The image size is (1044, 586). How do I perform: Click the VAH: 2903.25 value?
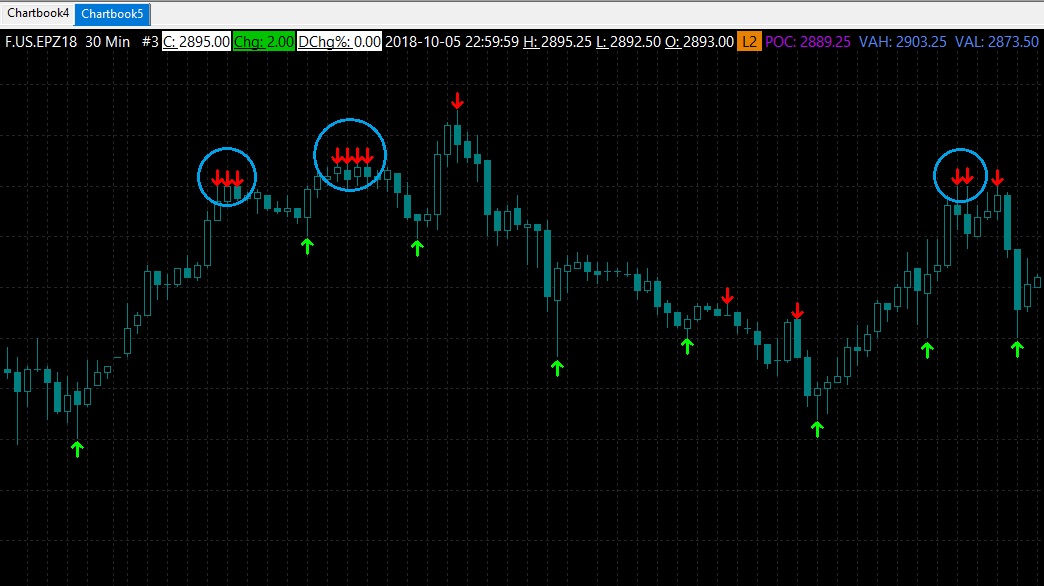tap(902, 42)
